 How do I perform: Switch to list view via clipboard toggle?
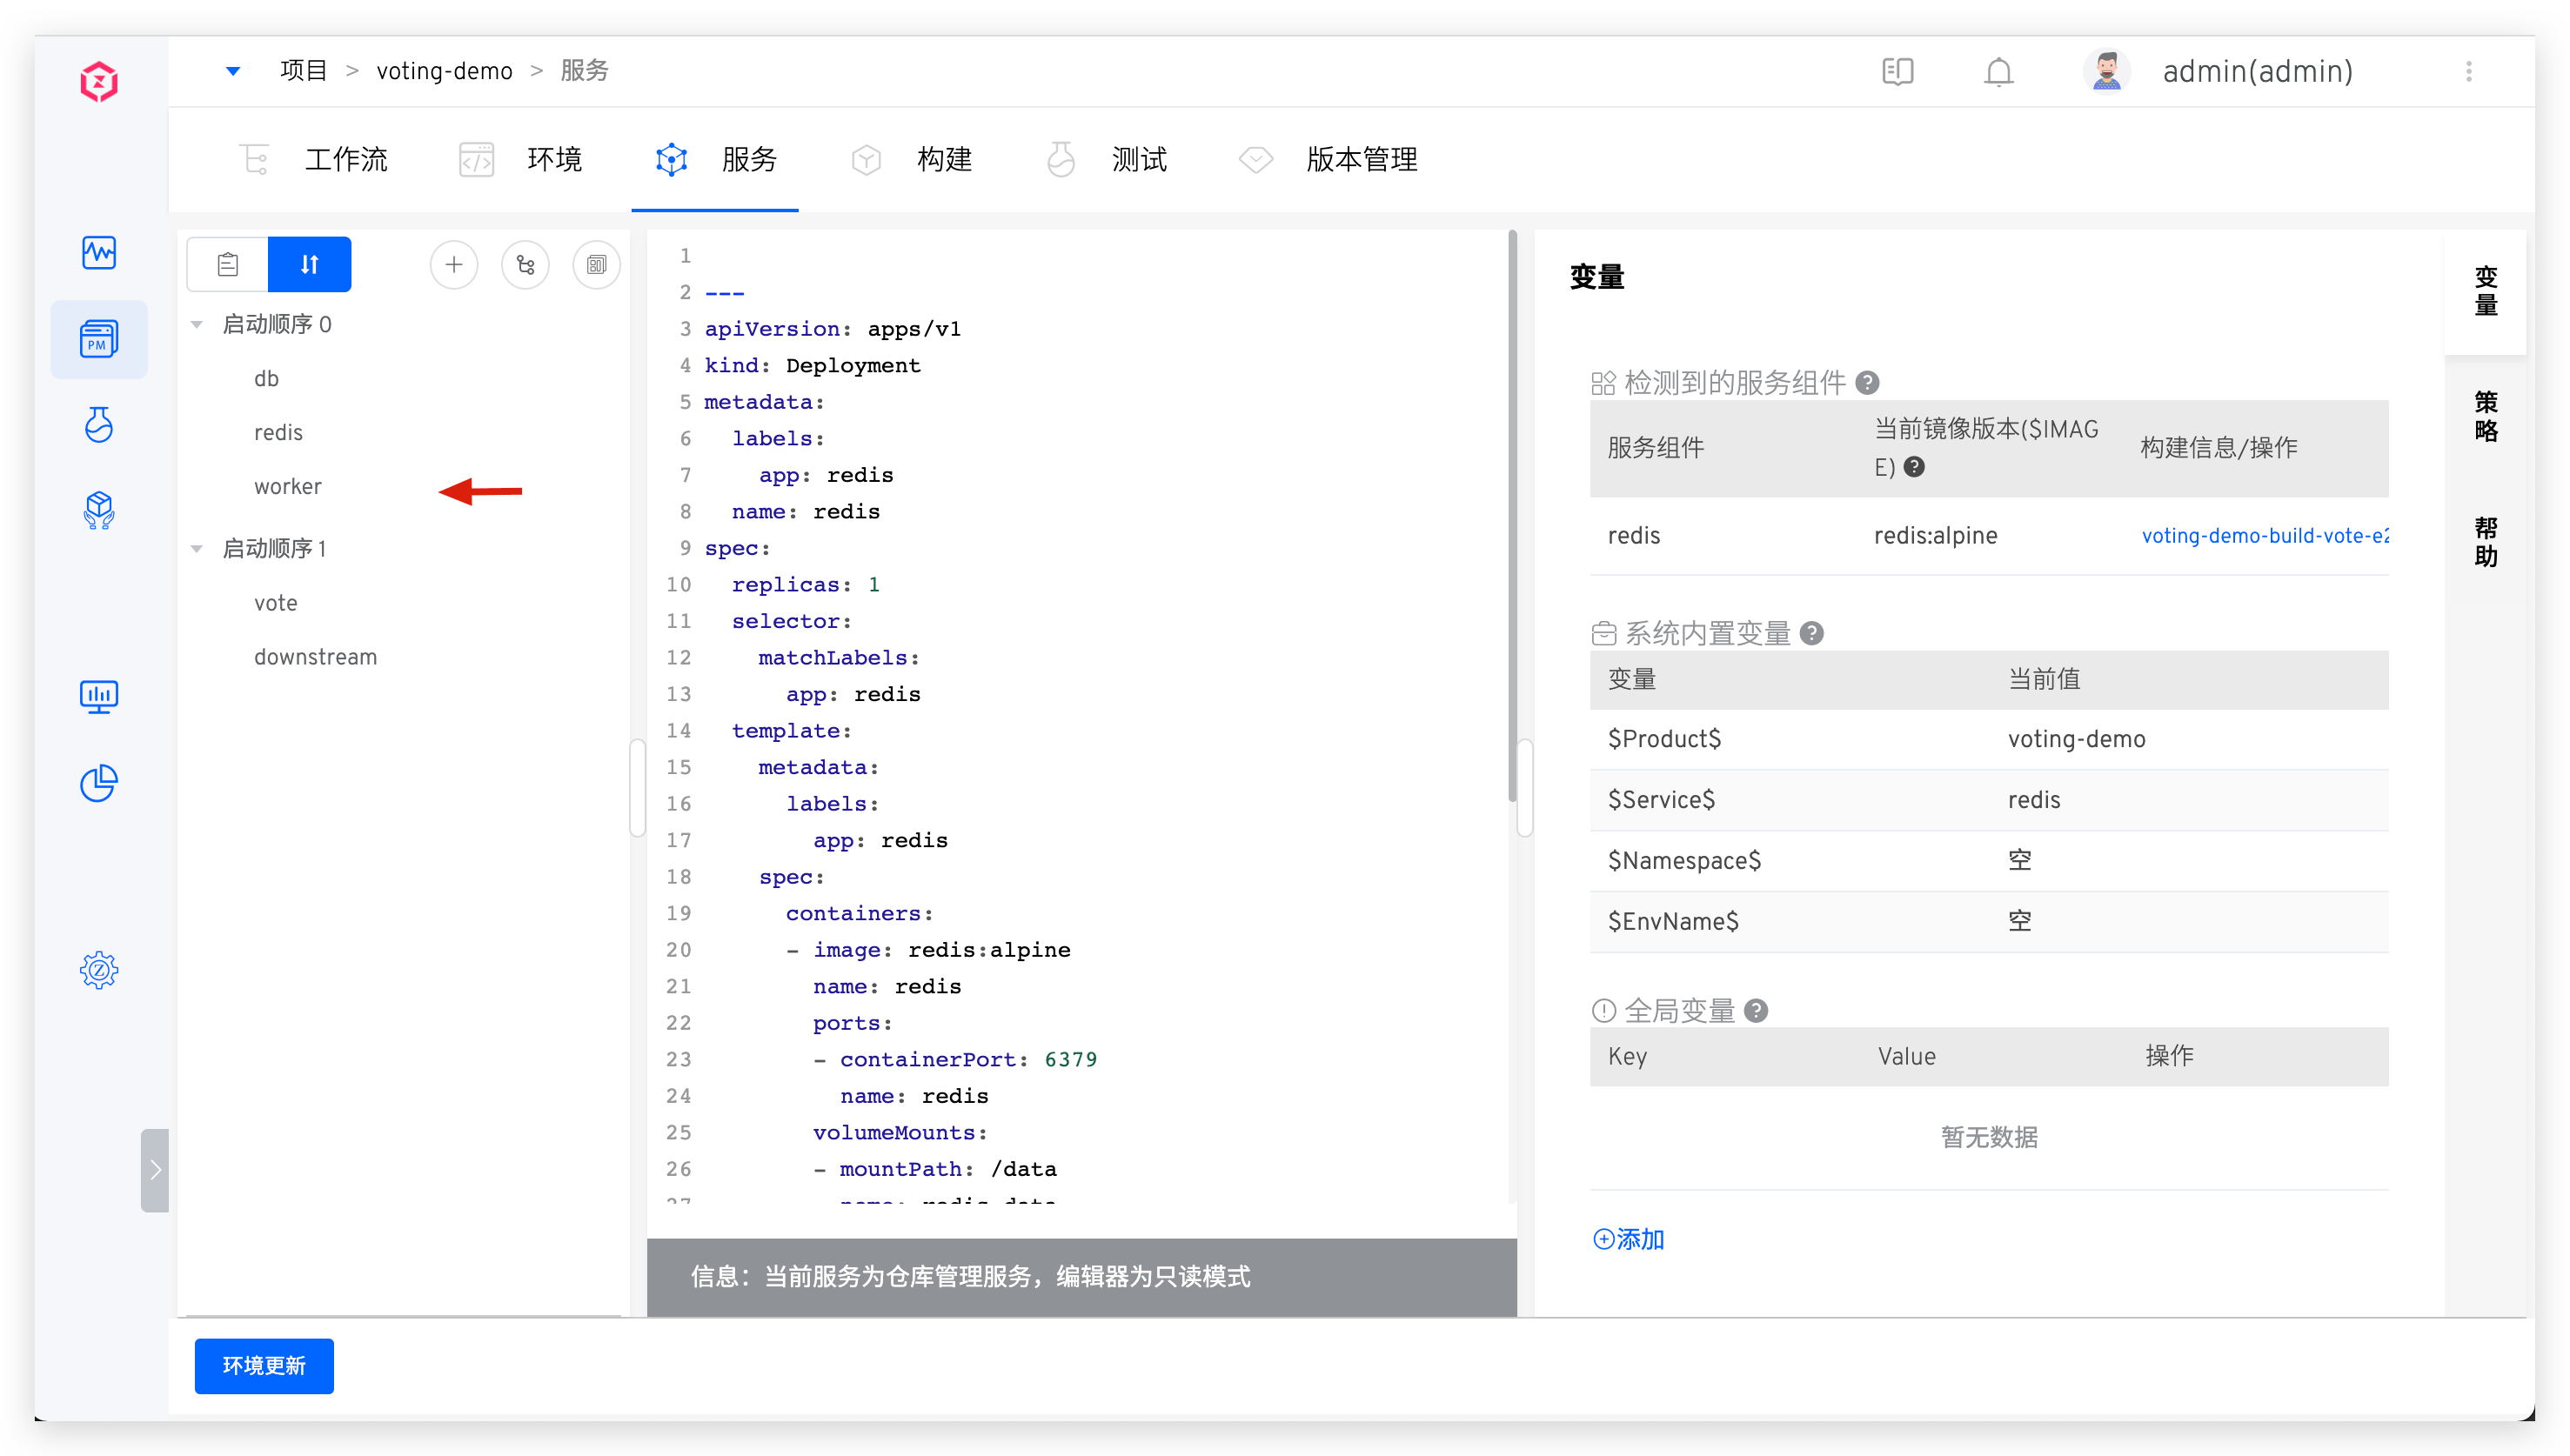tap(227, 264)
